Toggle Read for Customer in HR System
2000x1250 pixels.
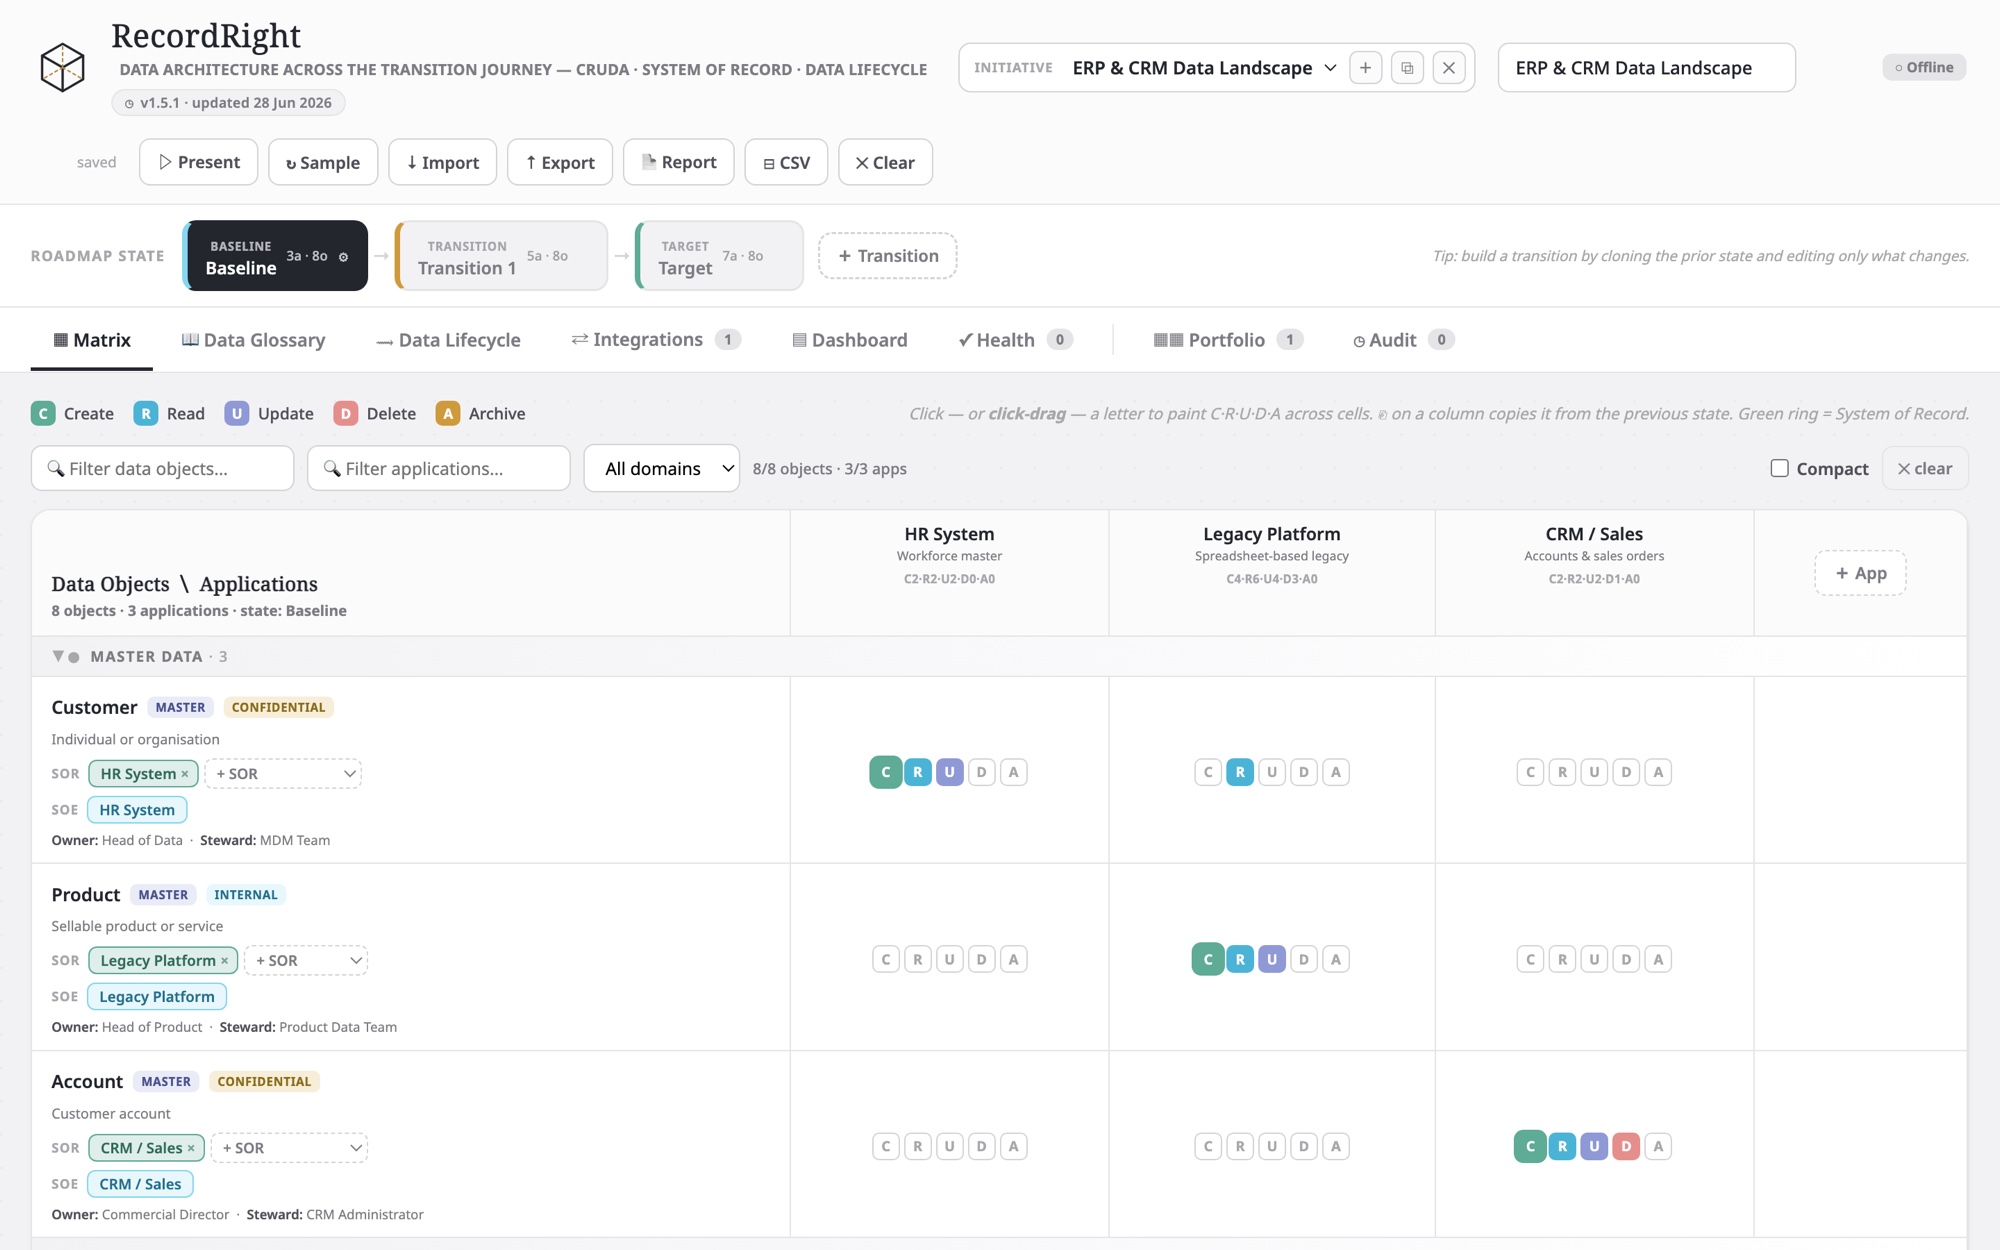(918, 772)
